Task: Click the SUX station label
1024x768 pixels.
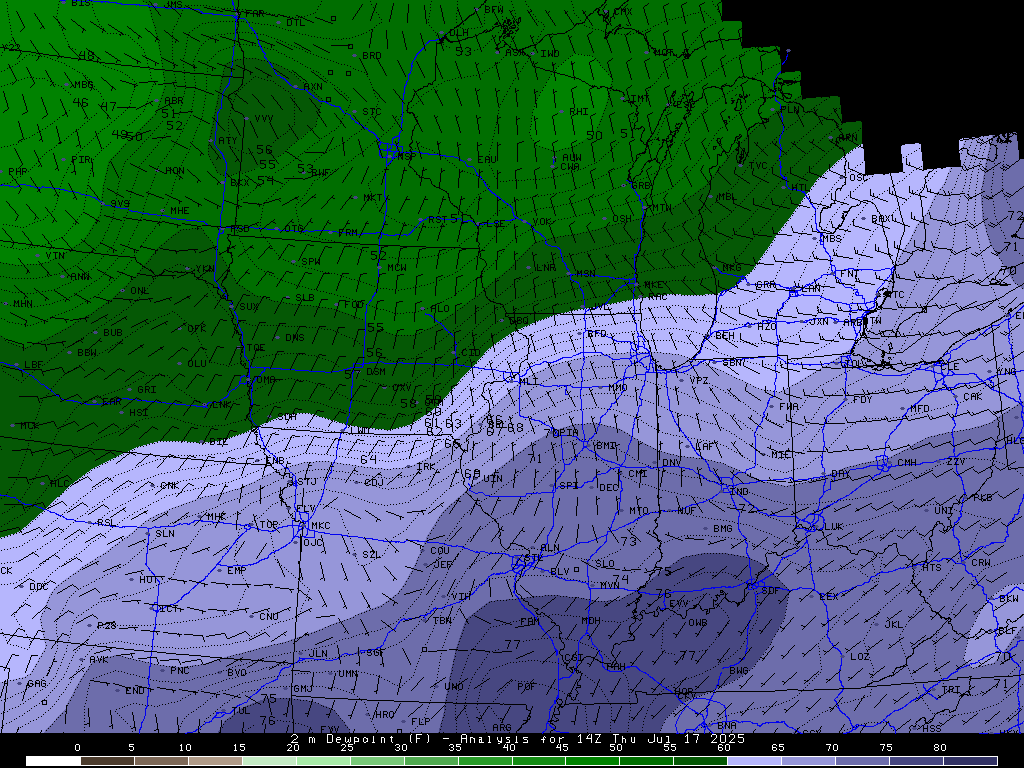Action: pos(248,307)
